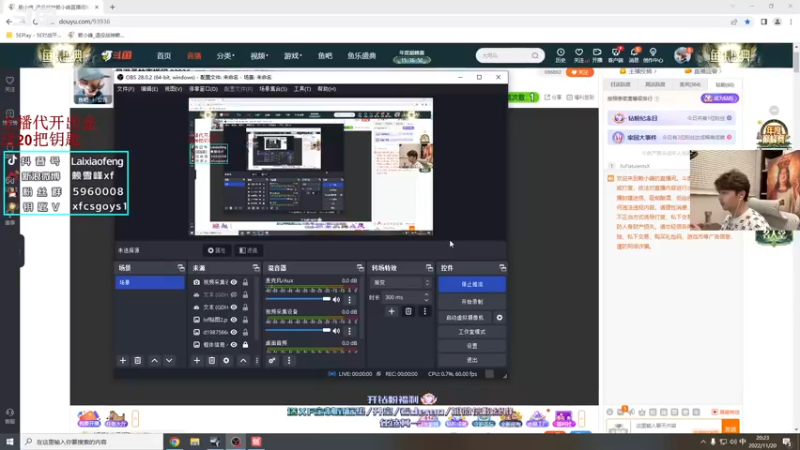Screen dimensions: 800x450
Task: Enable 工作室模式 studio mode button
Action: point(472,332)
